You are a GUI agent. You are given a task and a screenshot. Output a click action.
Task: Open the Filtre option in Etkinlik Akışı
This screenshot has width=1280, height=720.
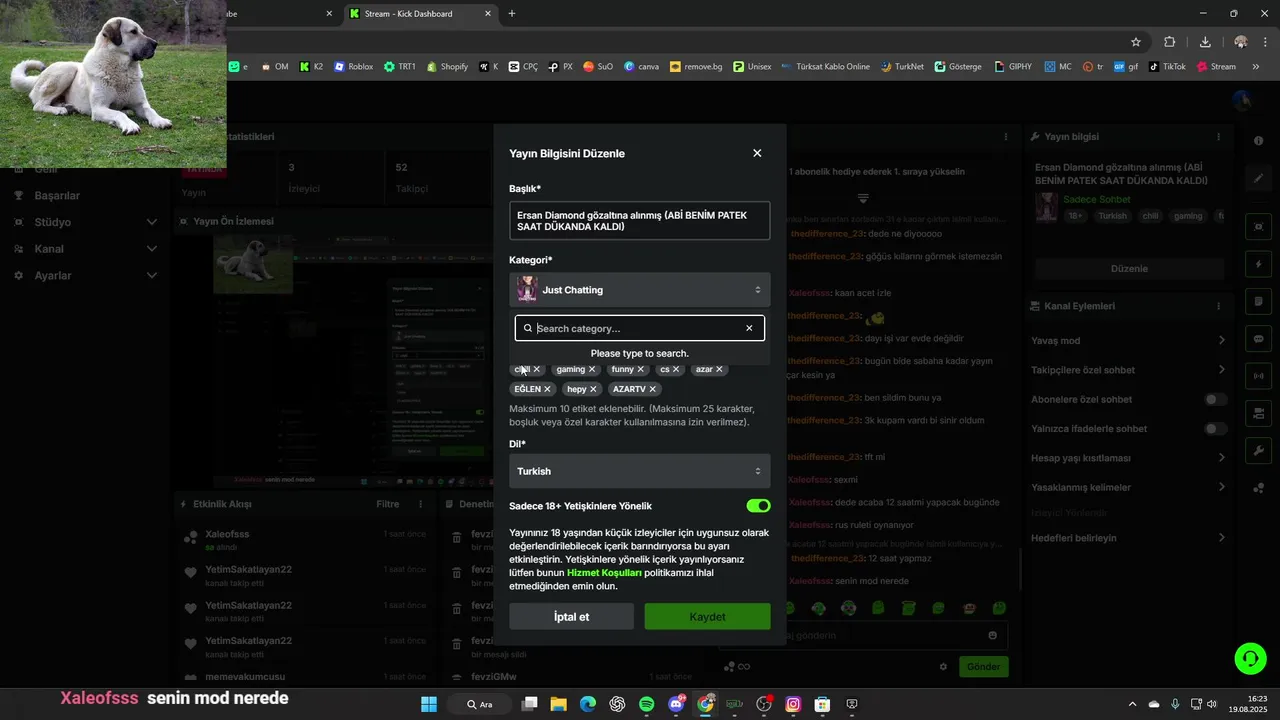point(388,505)
